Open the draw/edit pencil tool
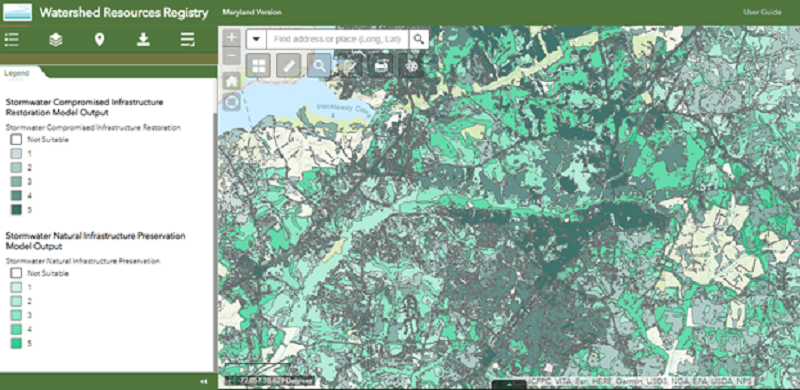Image resolution: width=800 pixels, height=390 pixels. [350, 65]
